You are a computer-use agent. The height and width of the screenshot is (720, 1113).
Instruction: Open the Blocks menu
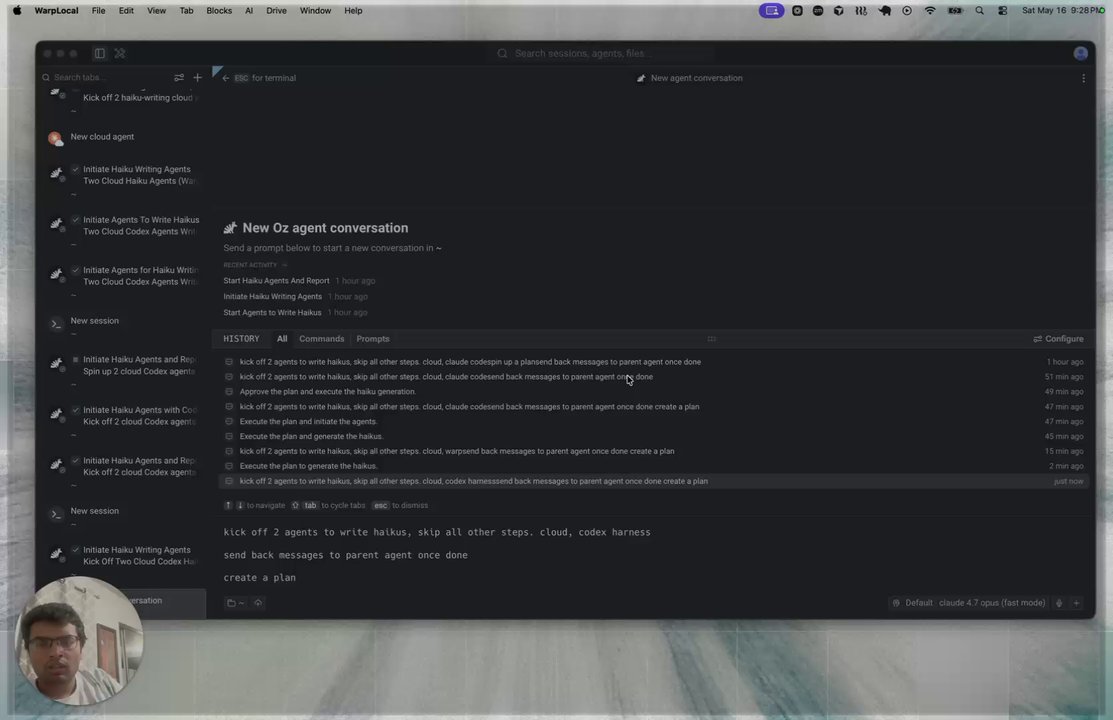coord(219,11)
